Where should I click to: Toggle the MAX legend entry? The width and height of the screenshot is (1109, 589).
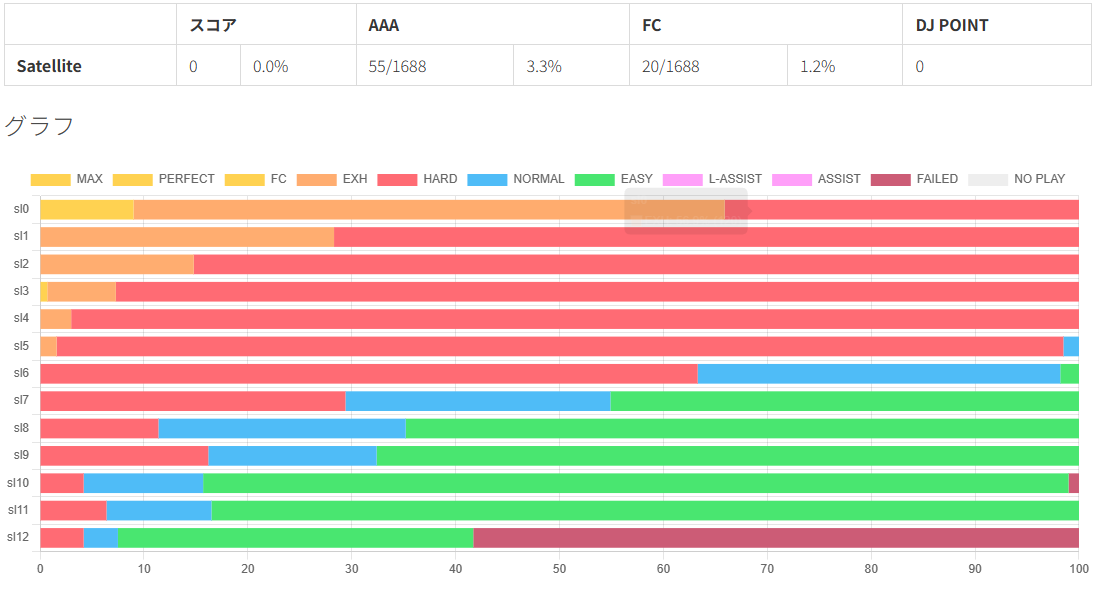(x=66, y=179)
